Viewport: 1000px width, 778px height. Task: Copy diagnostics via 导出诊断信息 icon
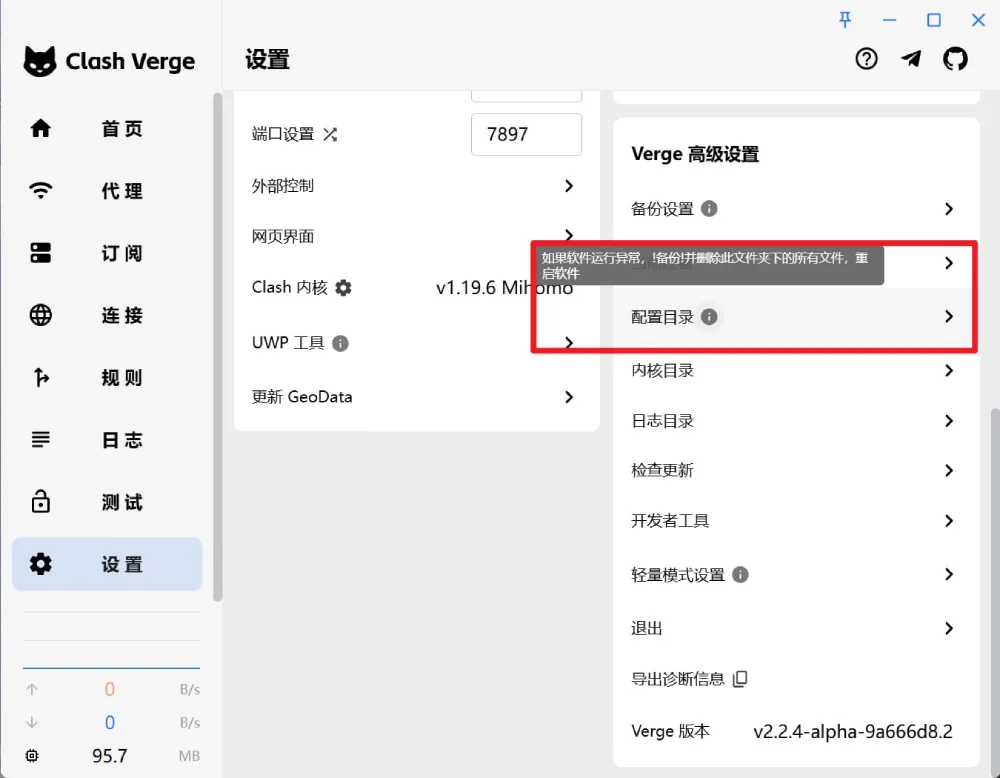740,679
